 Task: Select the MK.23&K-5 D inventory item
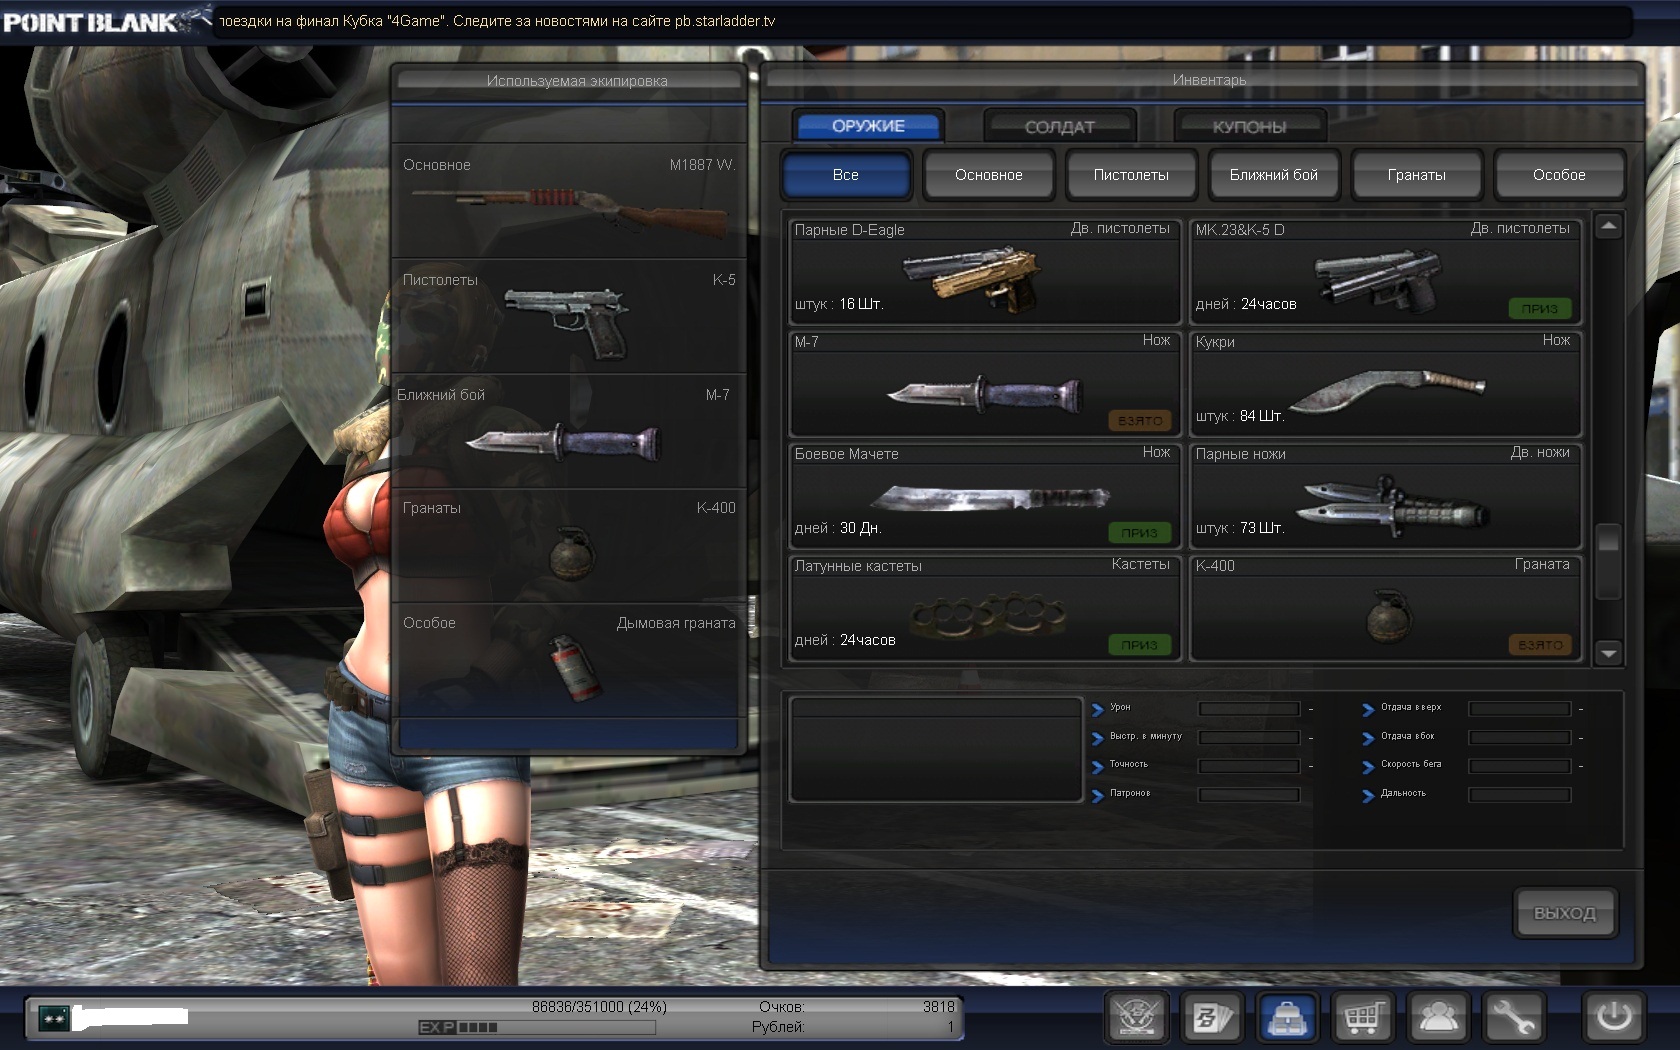point(1386,271)
